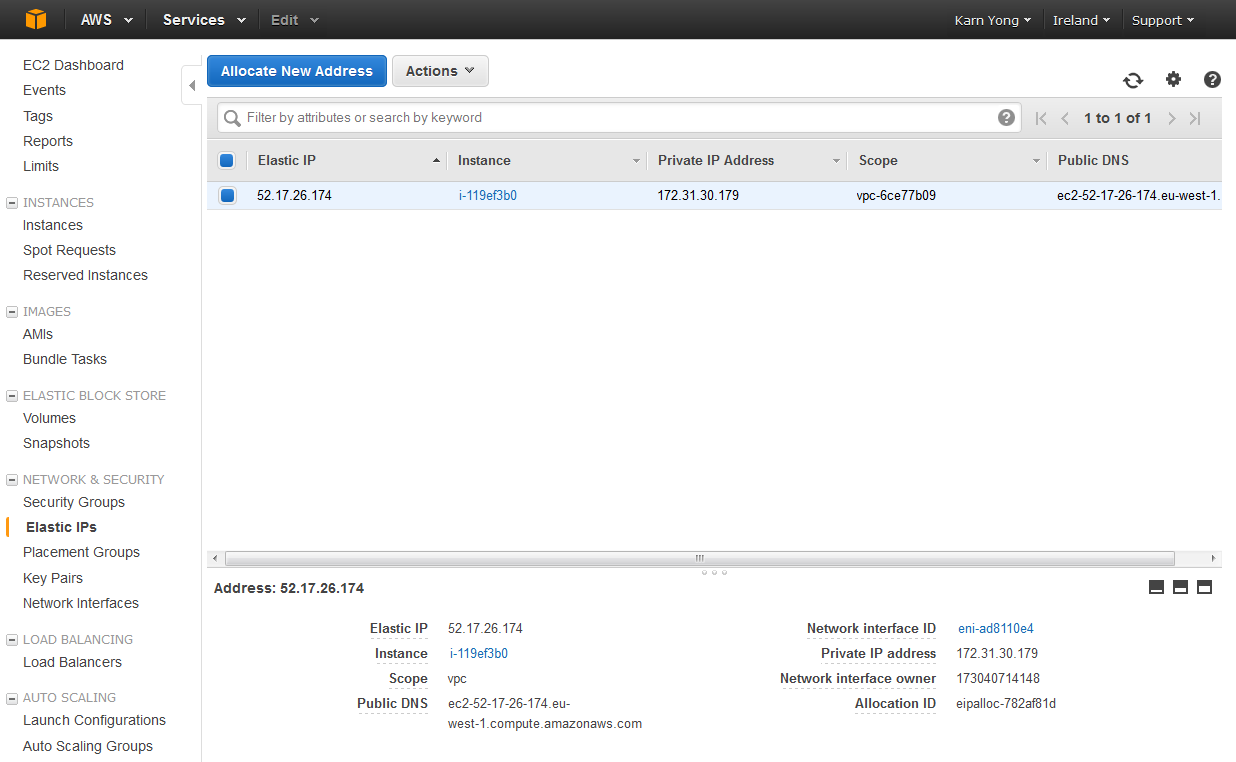Open the Services menu
The width and height of the screenshot is (1236, 762).
click(x=204, y=20)
